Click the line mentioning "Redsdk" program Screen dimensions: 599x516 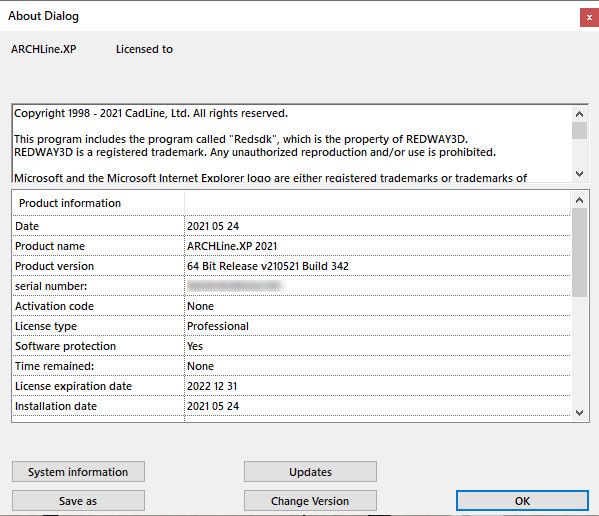[241, 139]
